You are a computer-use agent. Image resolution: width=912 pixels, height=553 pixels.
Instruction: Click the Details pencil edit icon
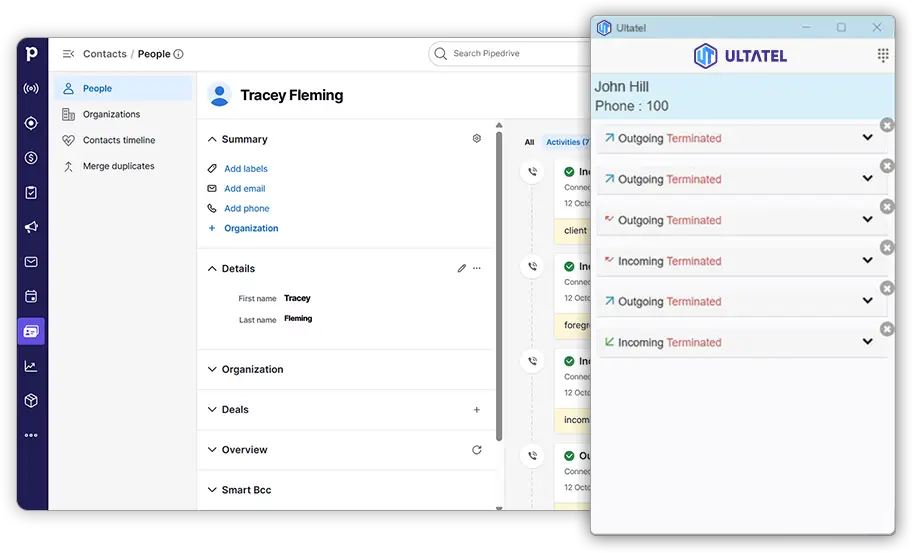click(x=461, y=268)
